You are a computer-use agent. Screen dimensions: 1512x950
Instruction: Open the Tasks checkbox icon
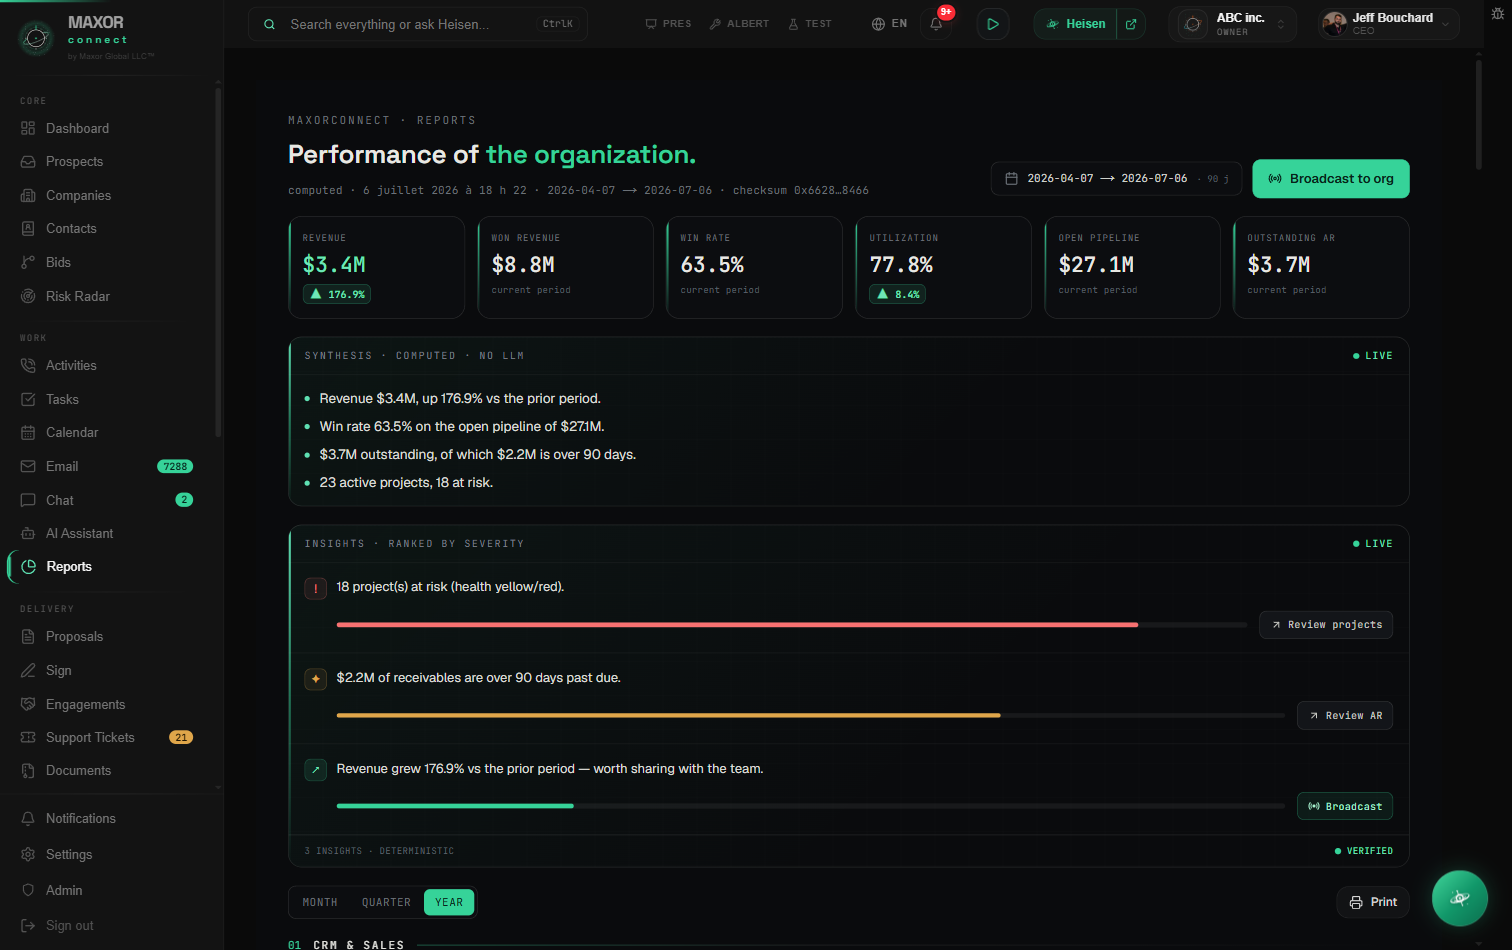pyautogui.click(x=28, y=399)
